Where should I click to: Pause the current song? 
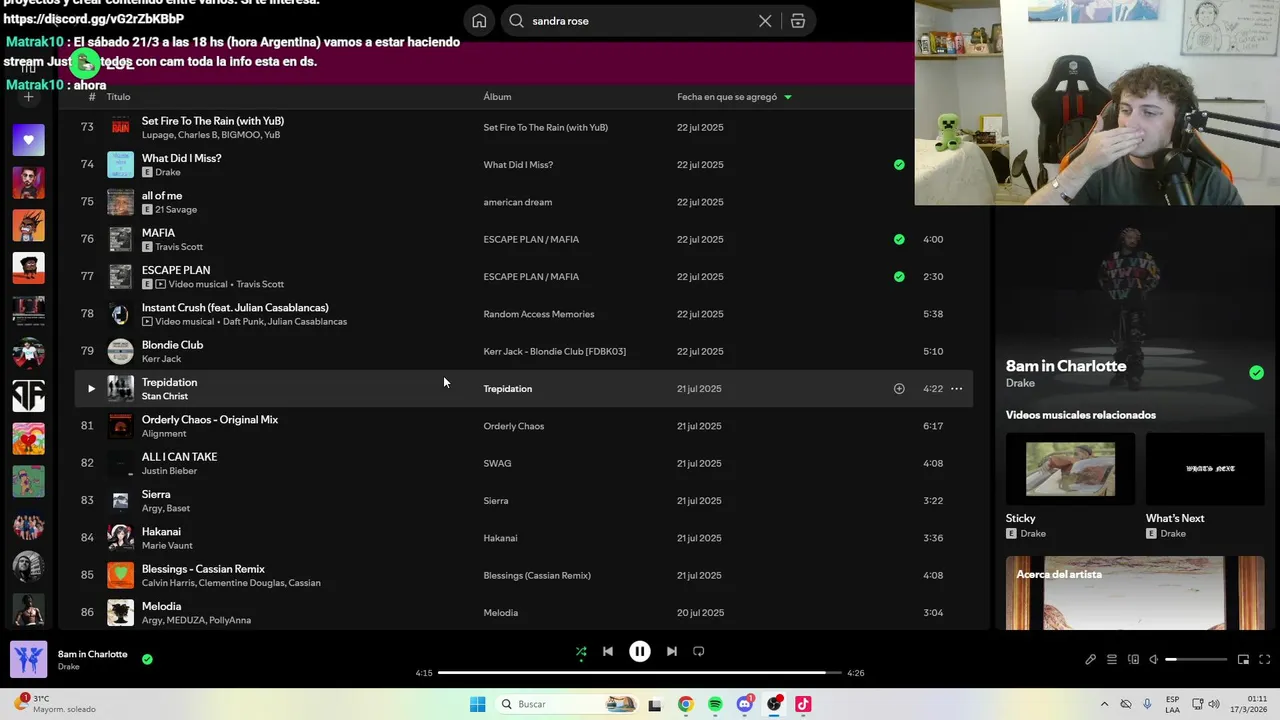click(640, 652)
